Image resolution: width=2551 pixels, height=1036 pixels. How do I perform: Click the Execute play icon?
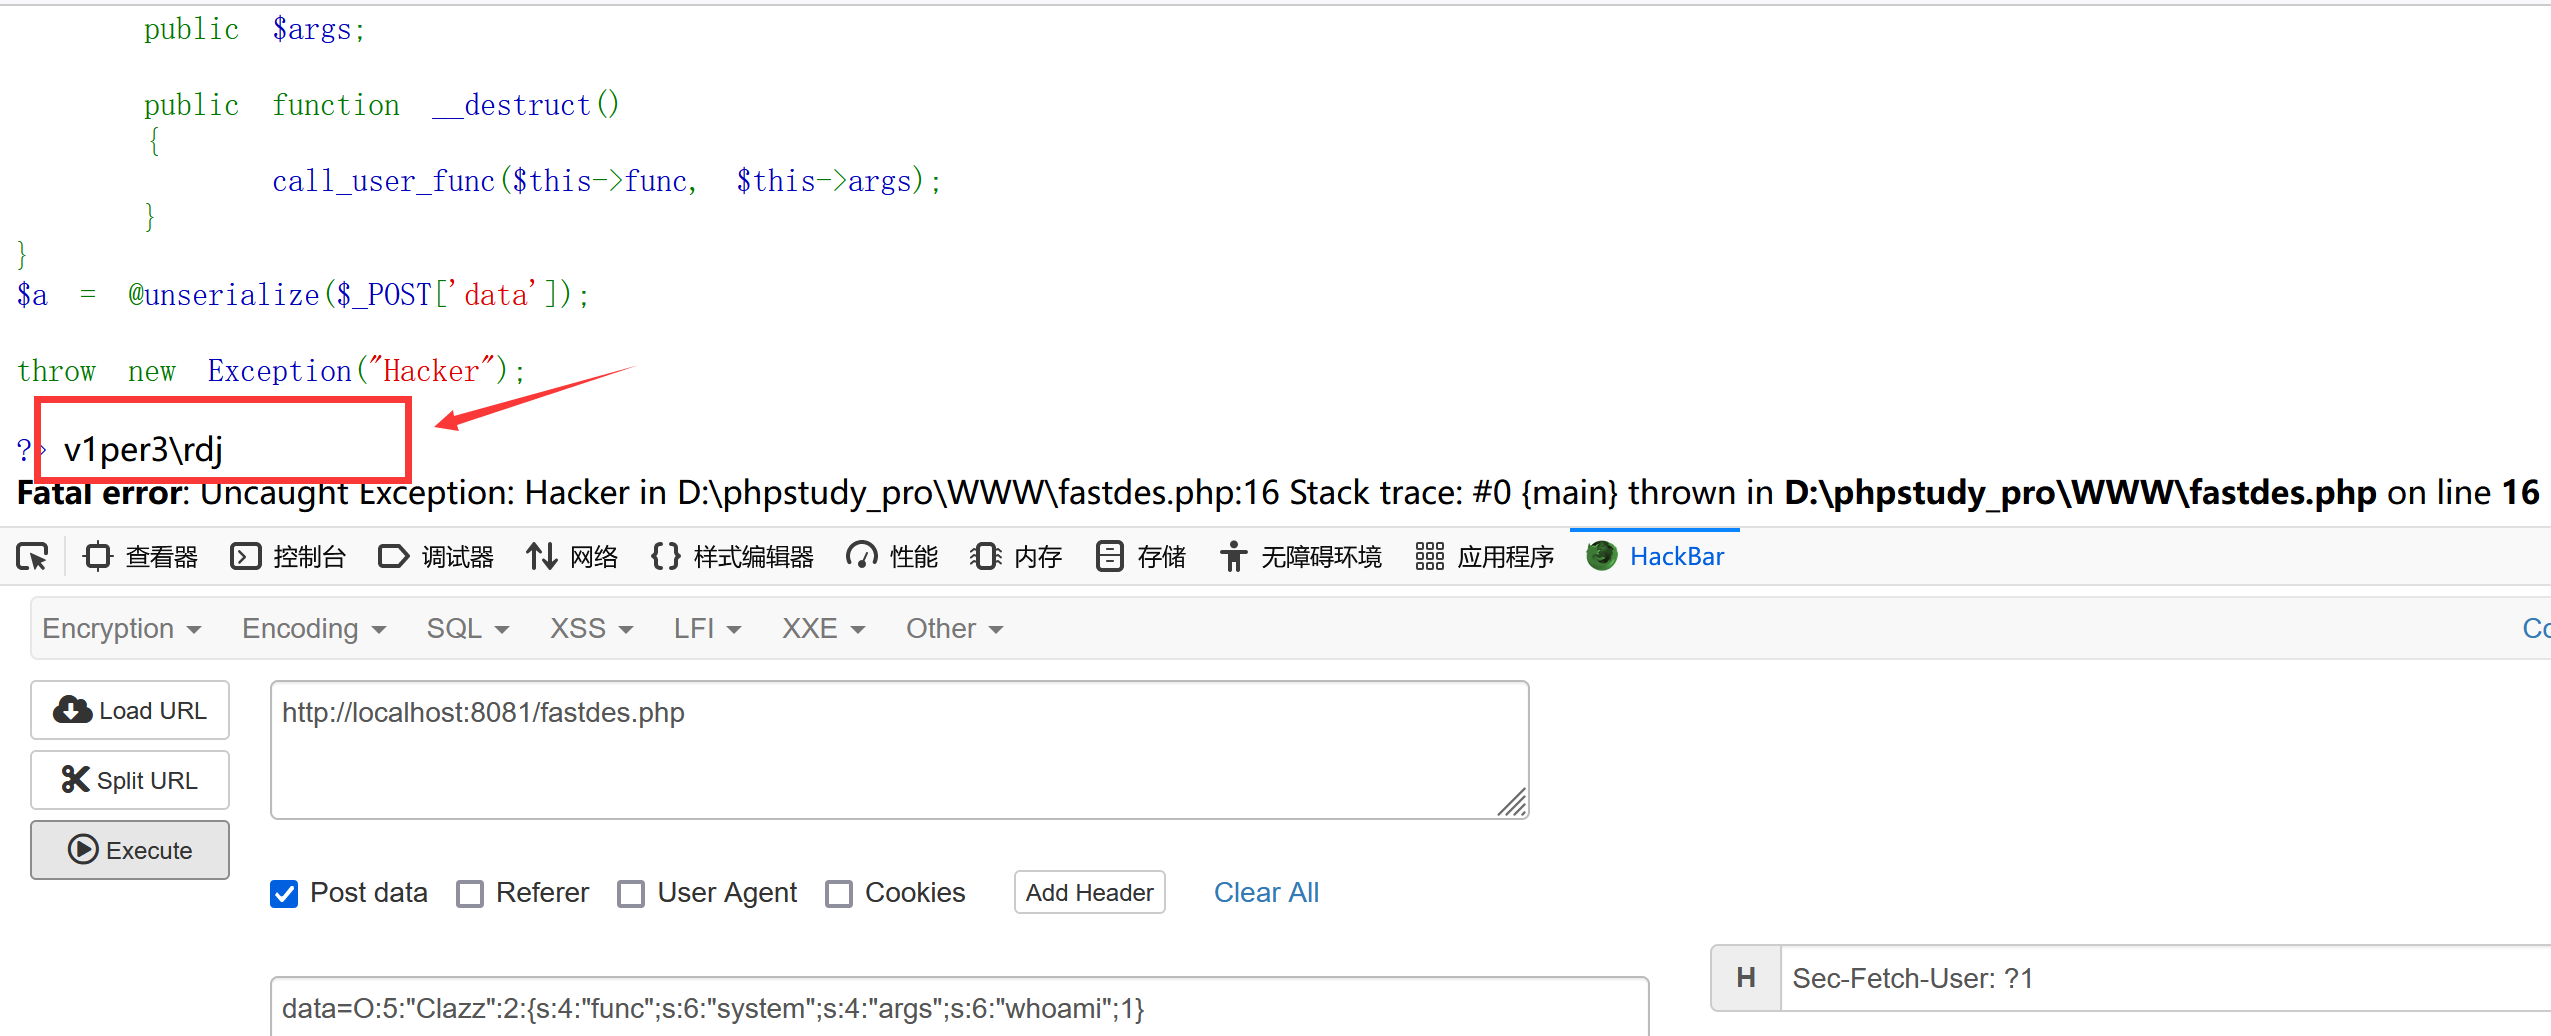83,850
